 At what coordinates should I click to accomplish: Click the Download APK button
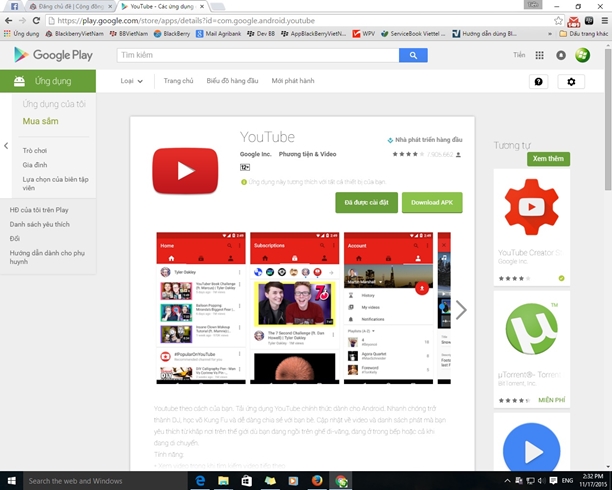click(432, 202)
